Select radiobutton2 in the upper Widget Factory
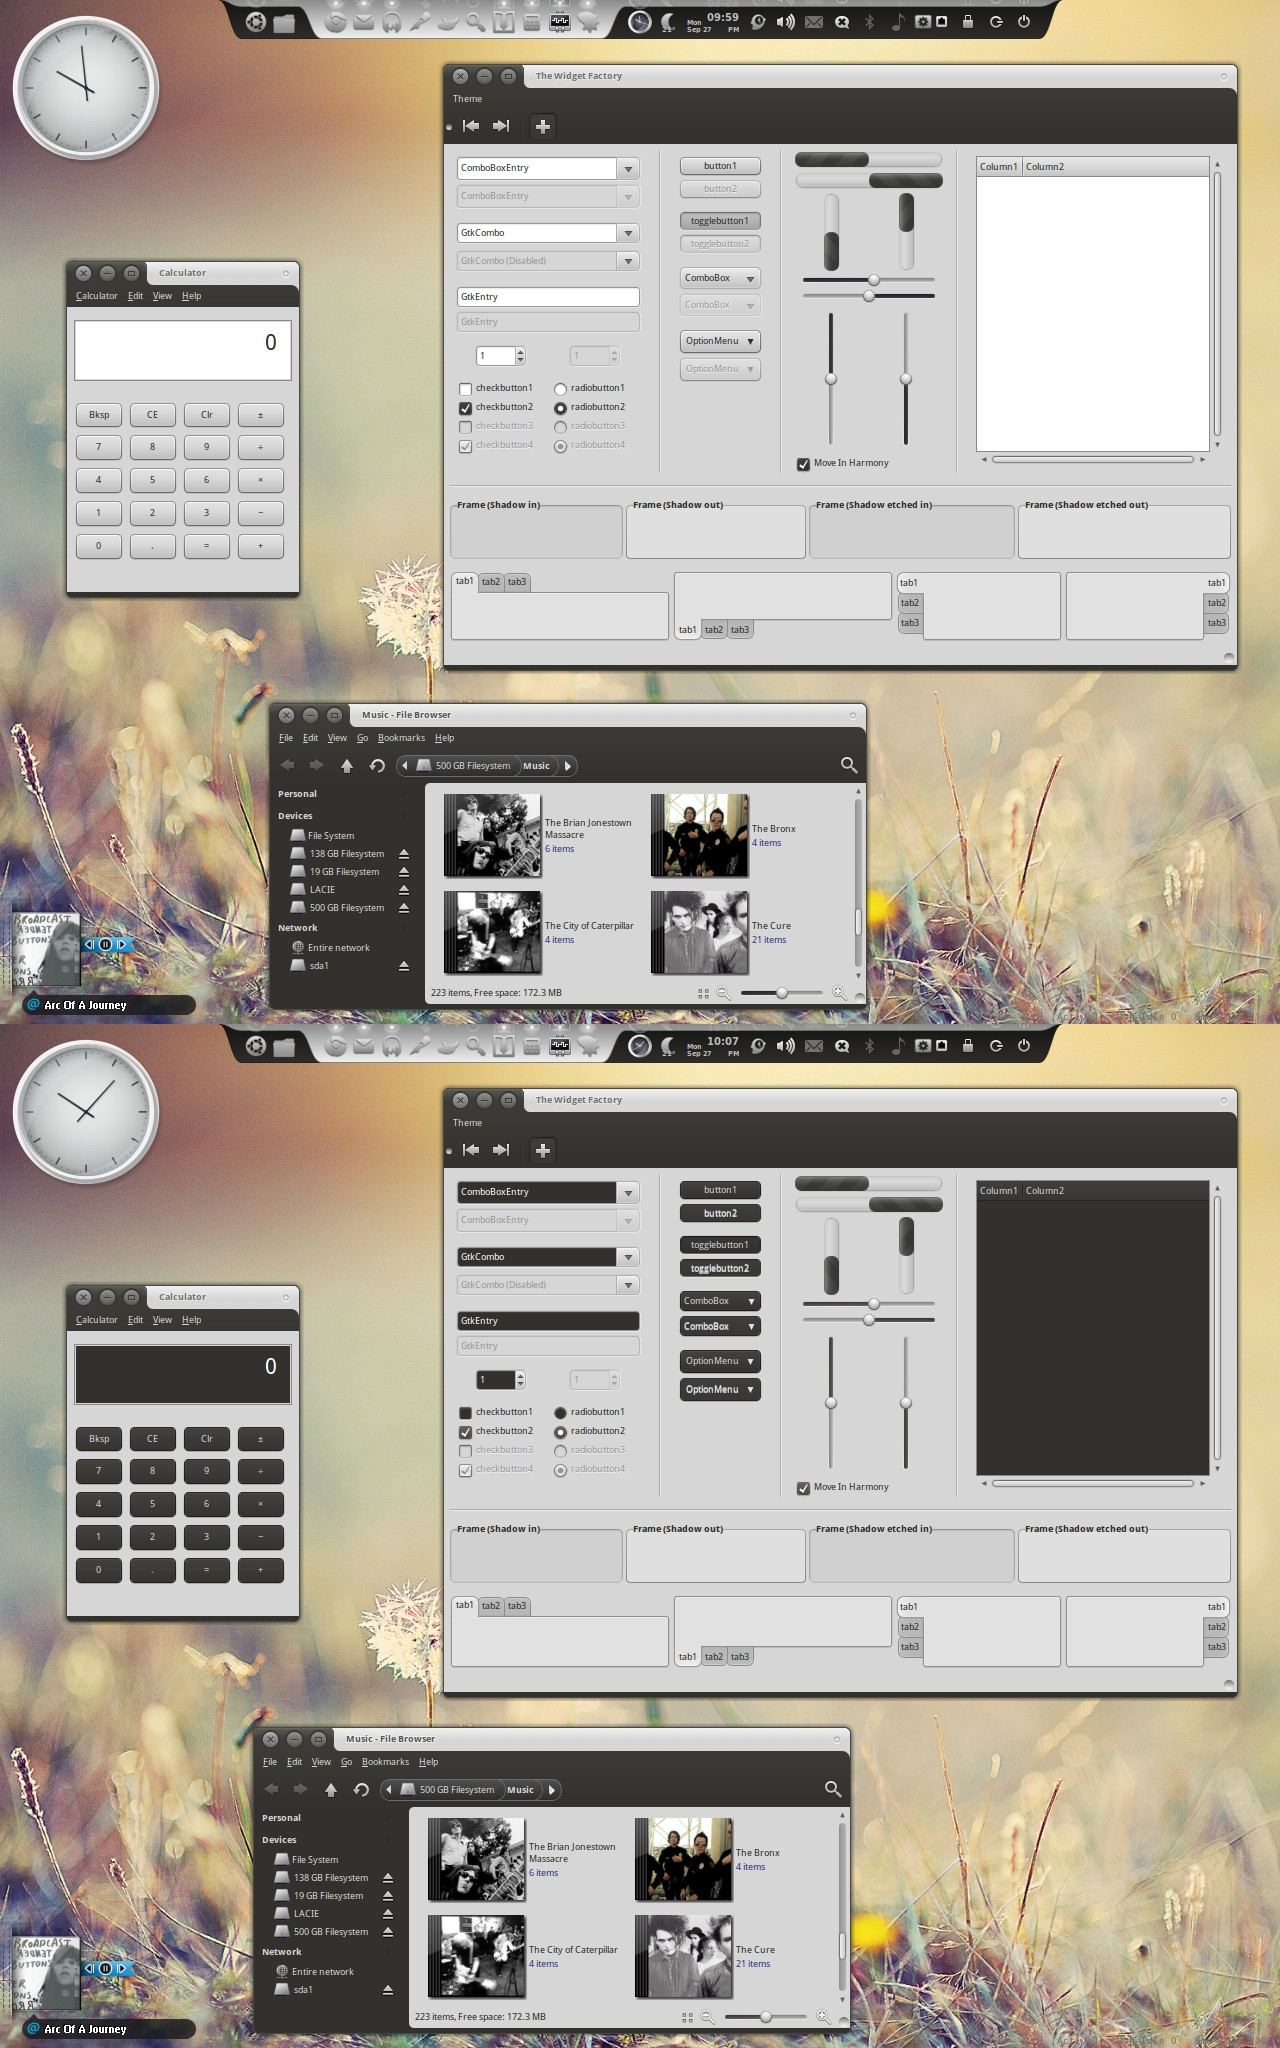The image size is (1280, 2048). [x=560, y=408]
